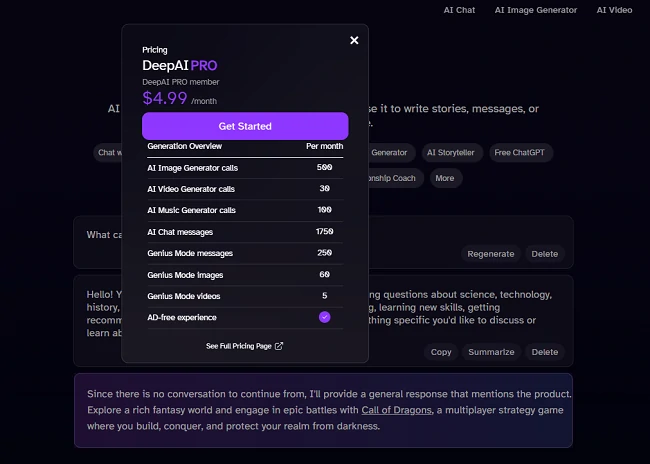Click the AI Music Generator calls row

[245, 210]
